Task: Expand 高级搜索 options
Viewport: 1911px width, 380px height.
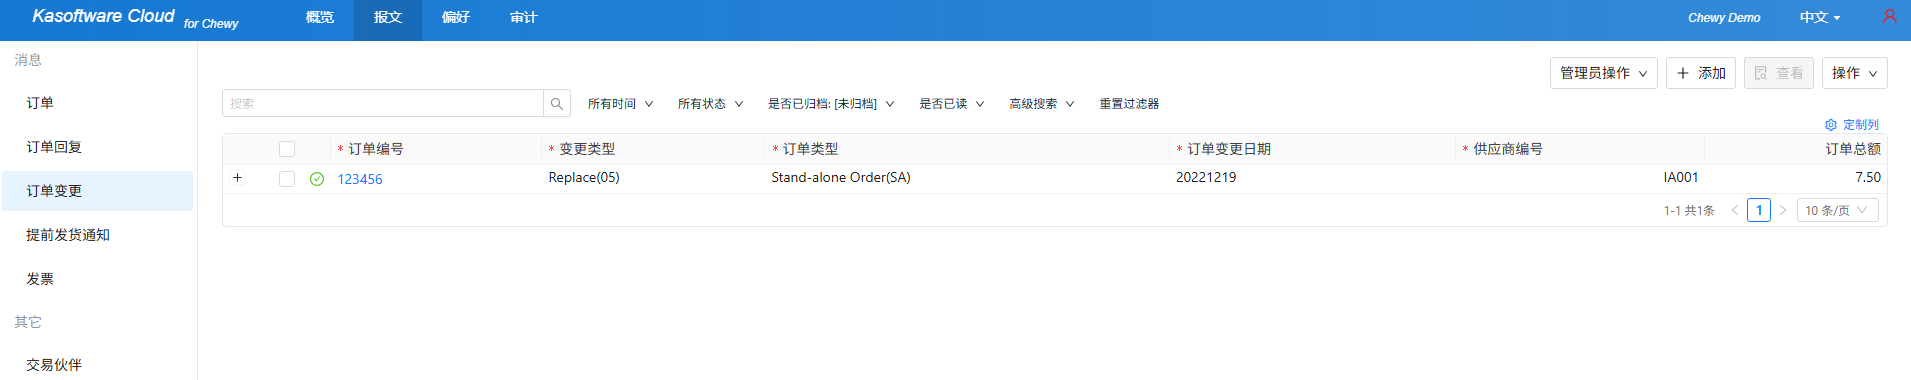Action: 1042,104
